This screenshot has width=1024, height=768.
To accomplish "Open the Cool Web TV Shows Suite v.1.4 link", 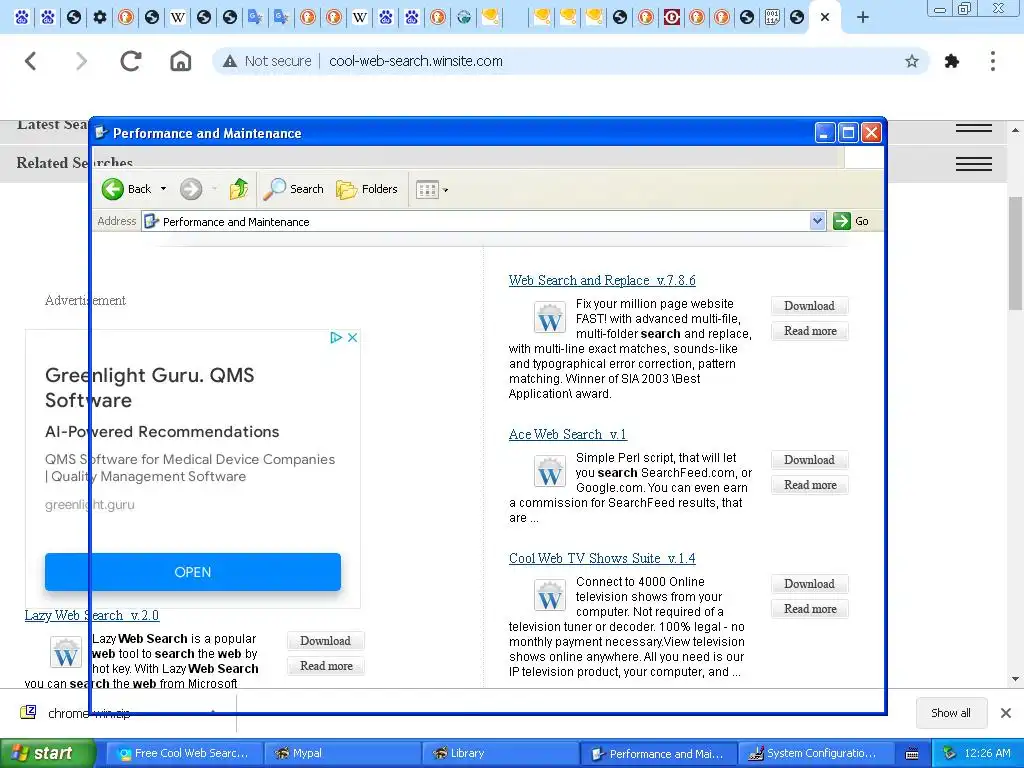I will coord(601,558).
